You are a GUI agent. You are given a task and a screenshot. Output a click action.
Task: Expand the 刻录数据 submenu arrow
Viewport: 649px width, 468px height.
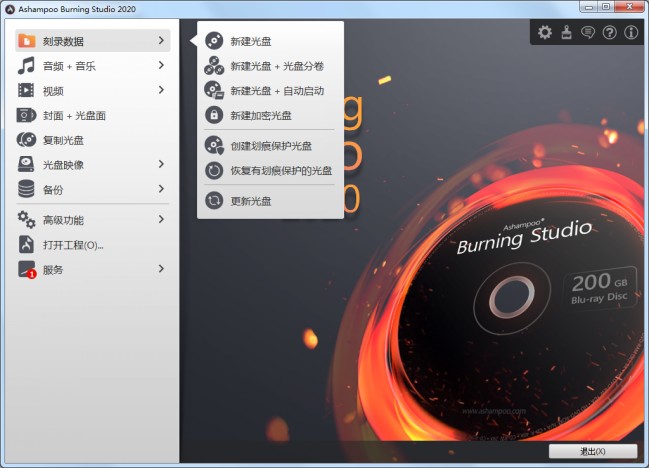(x=161, y=41)
